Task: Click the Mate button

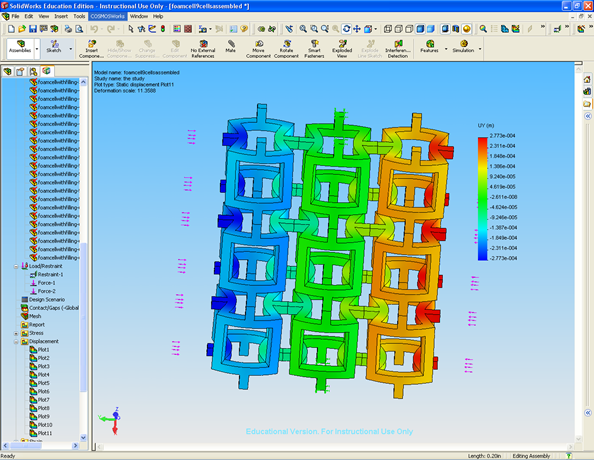Action: point(230,47)
